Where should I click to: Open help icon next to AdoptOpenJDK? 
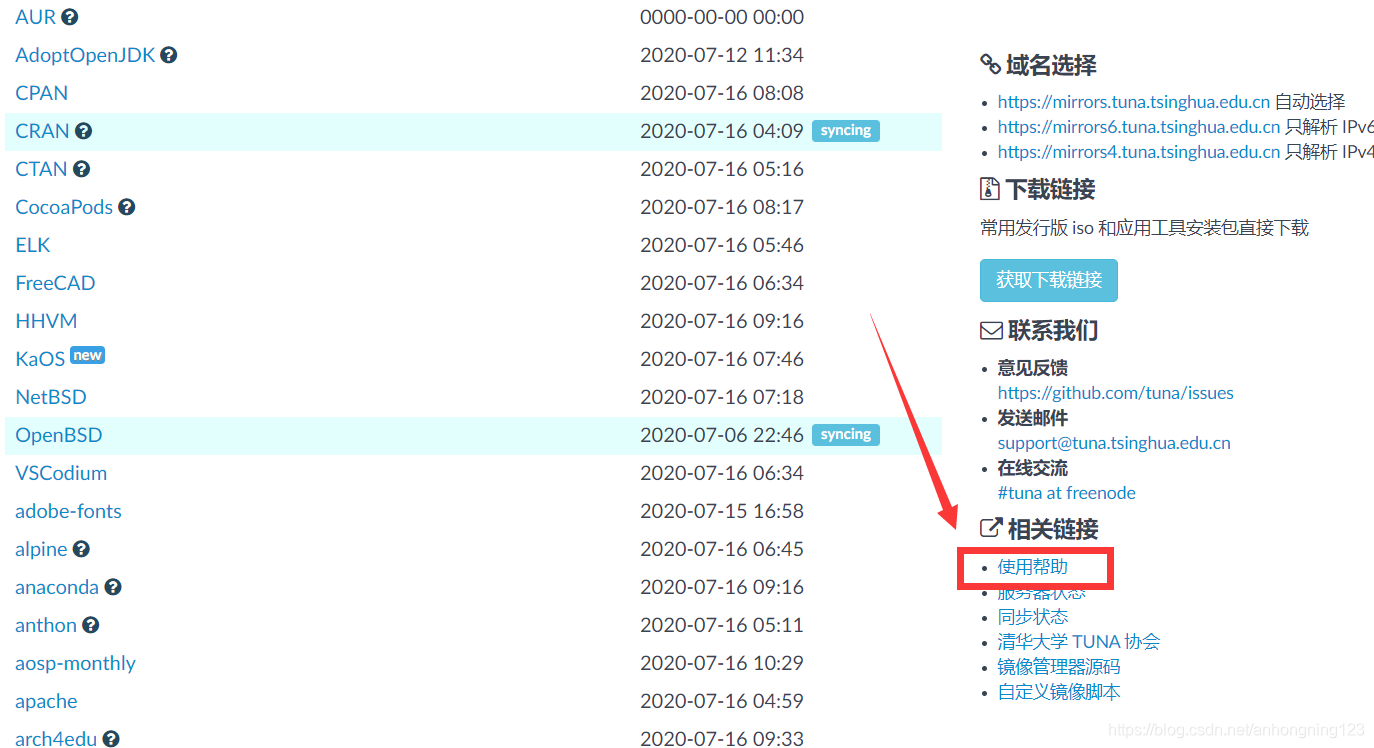pyautogui.click(x=169, y=55)
